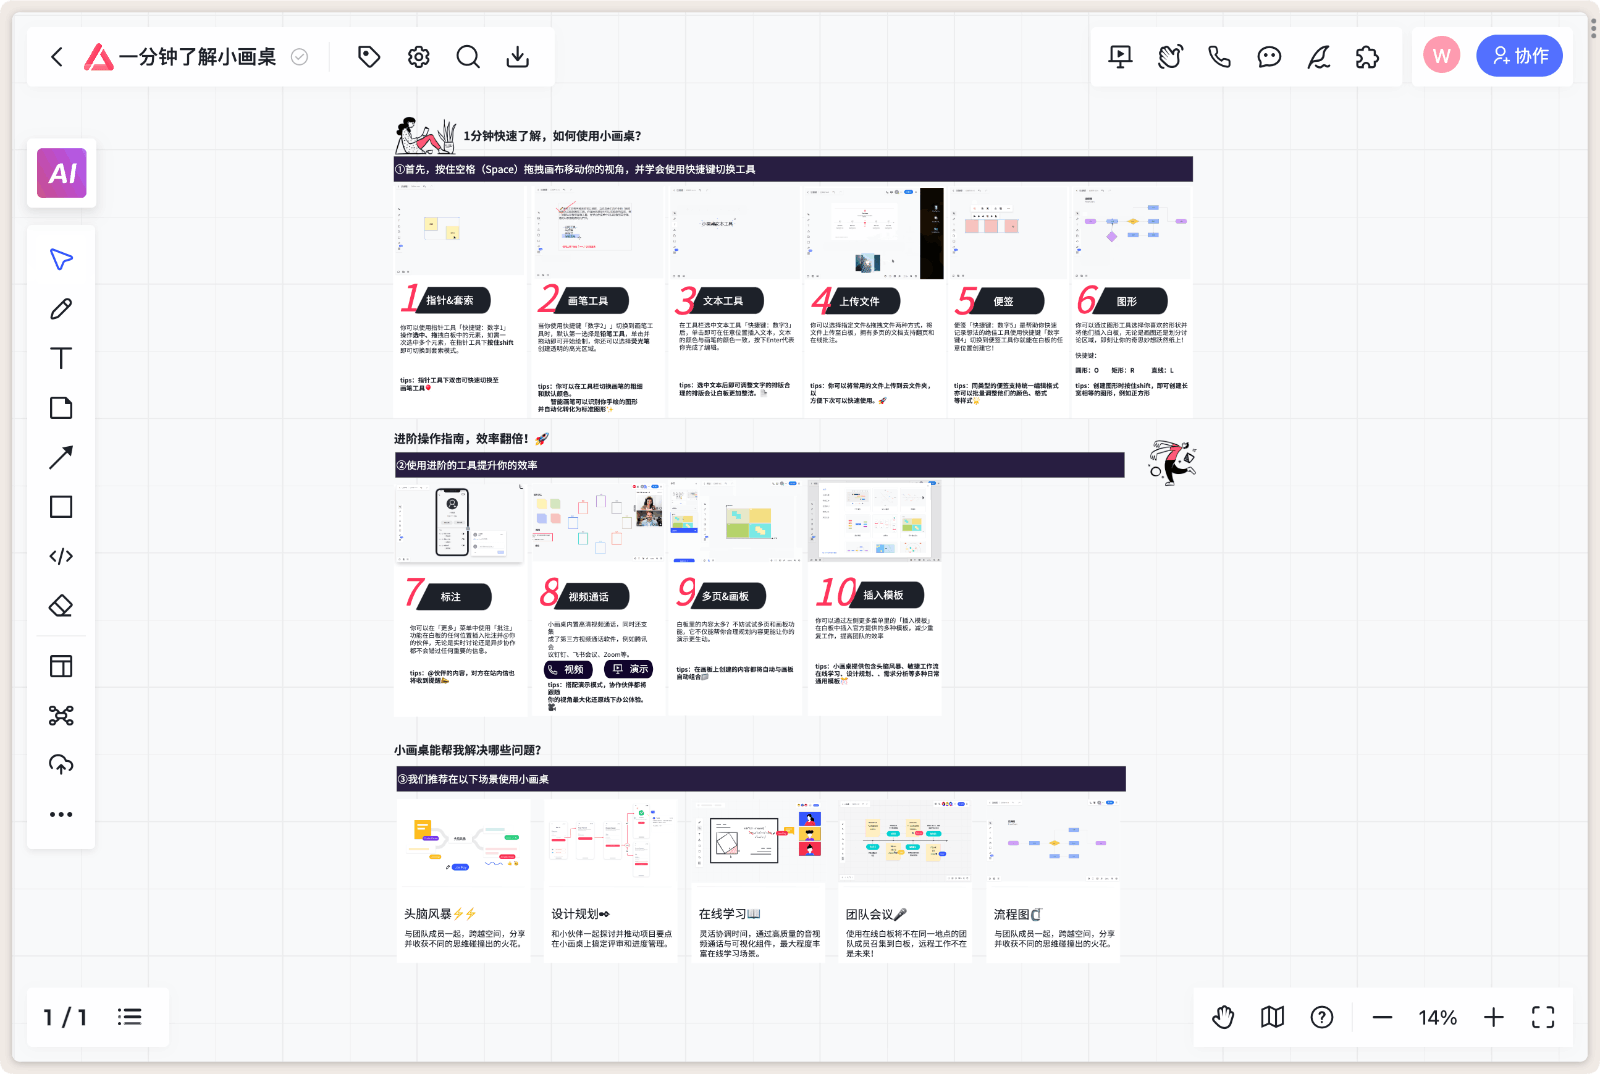
Task: Select the code embed tool
Action: point(61,556)
